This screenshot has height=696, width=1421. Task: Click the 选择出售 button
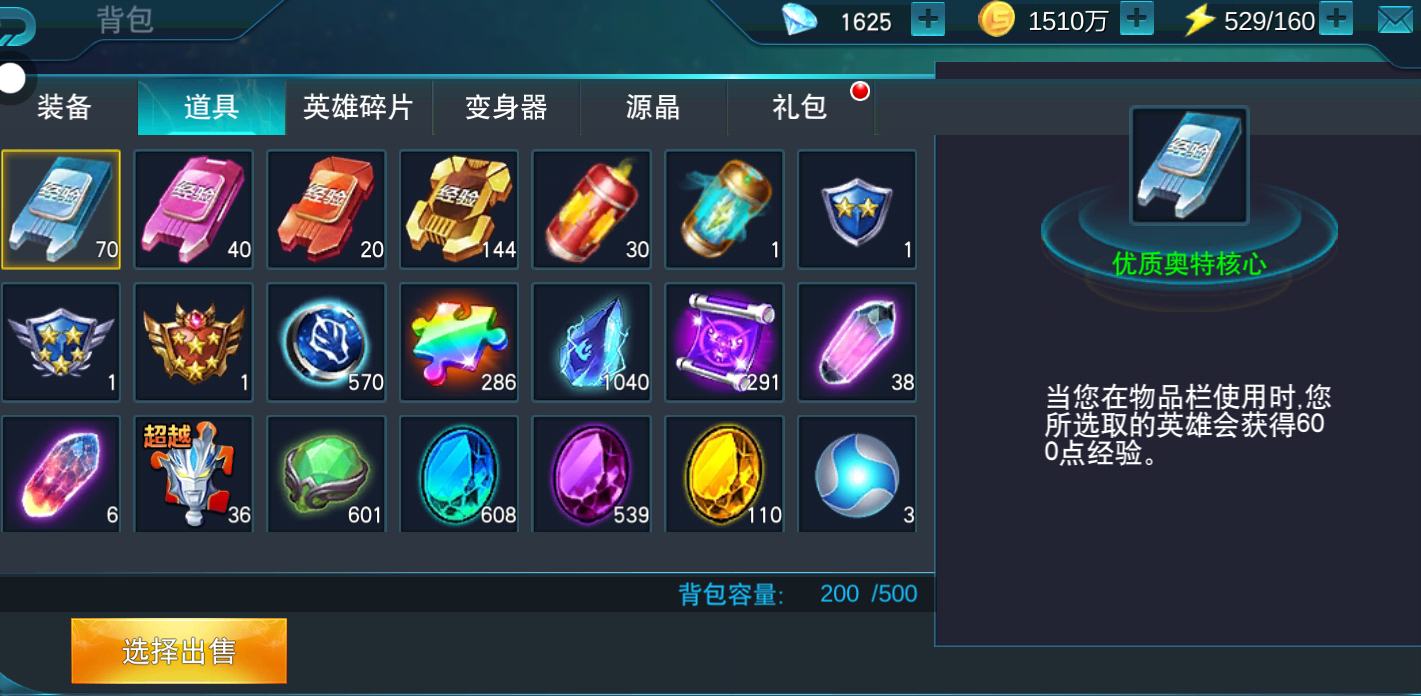[179, 651]
